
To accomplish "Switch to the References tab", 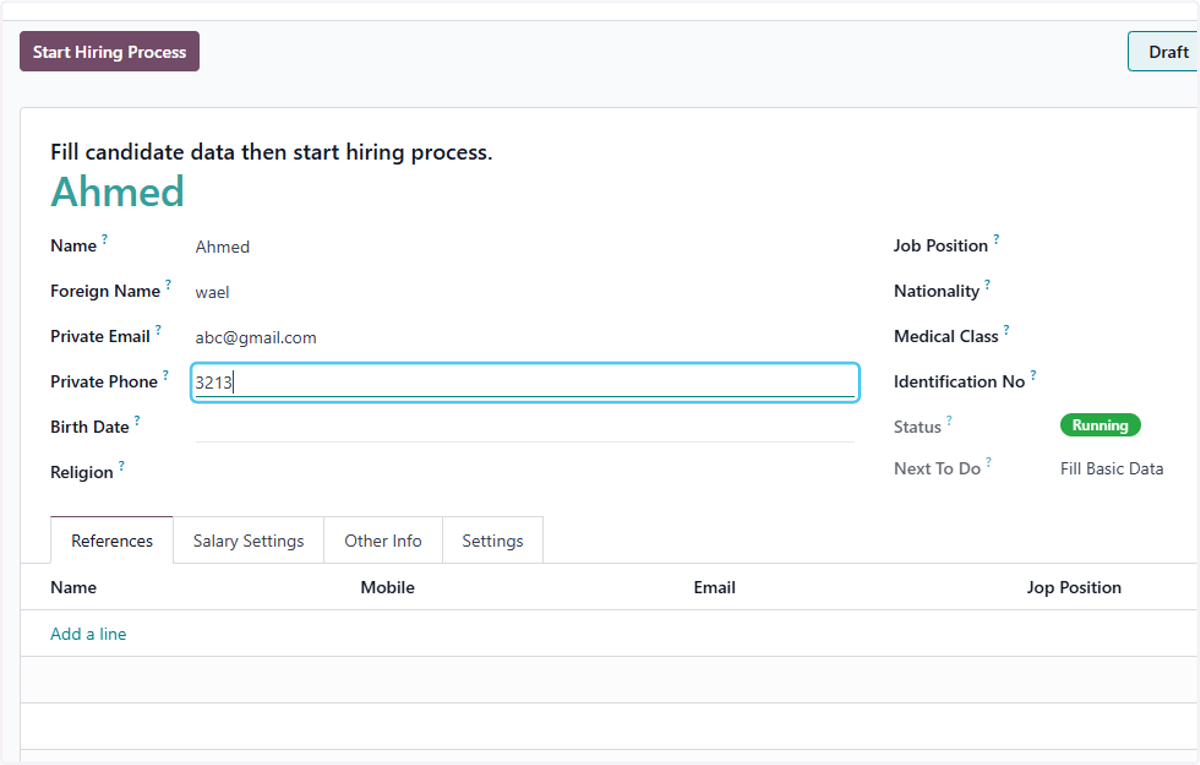I will tap(112, 541).
